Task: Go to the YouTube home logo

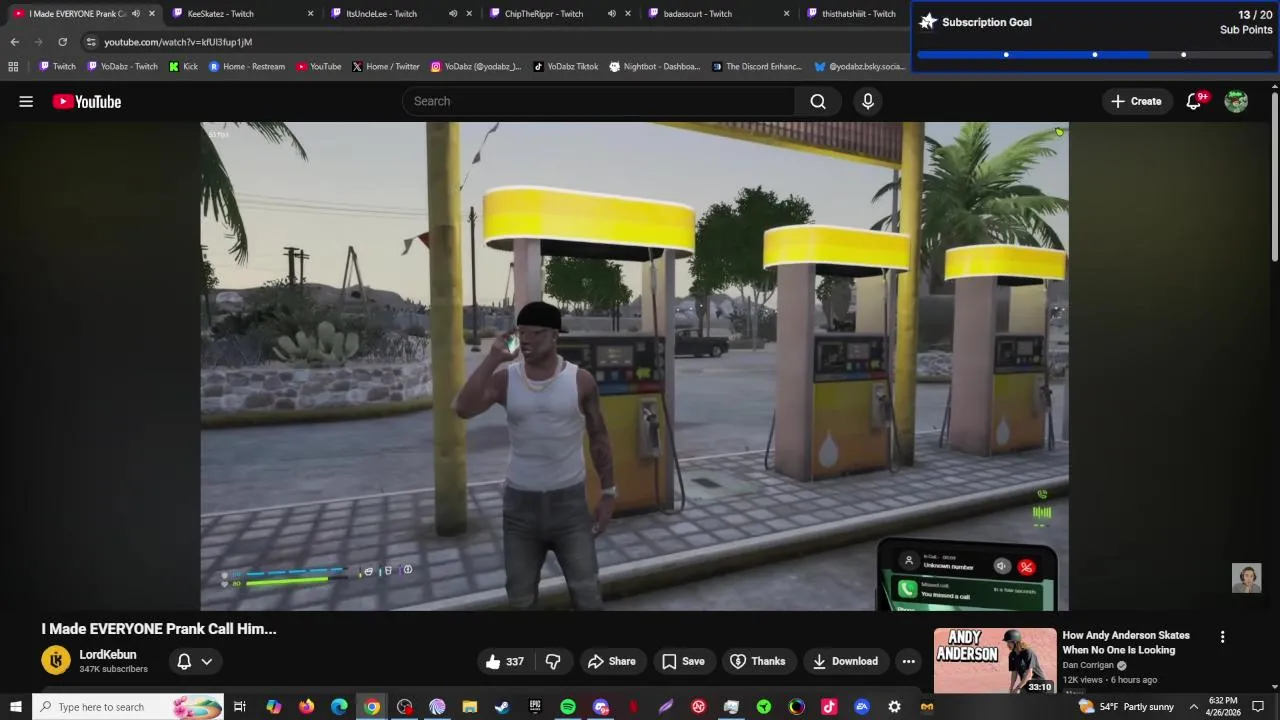Action: (87, 101)
